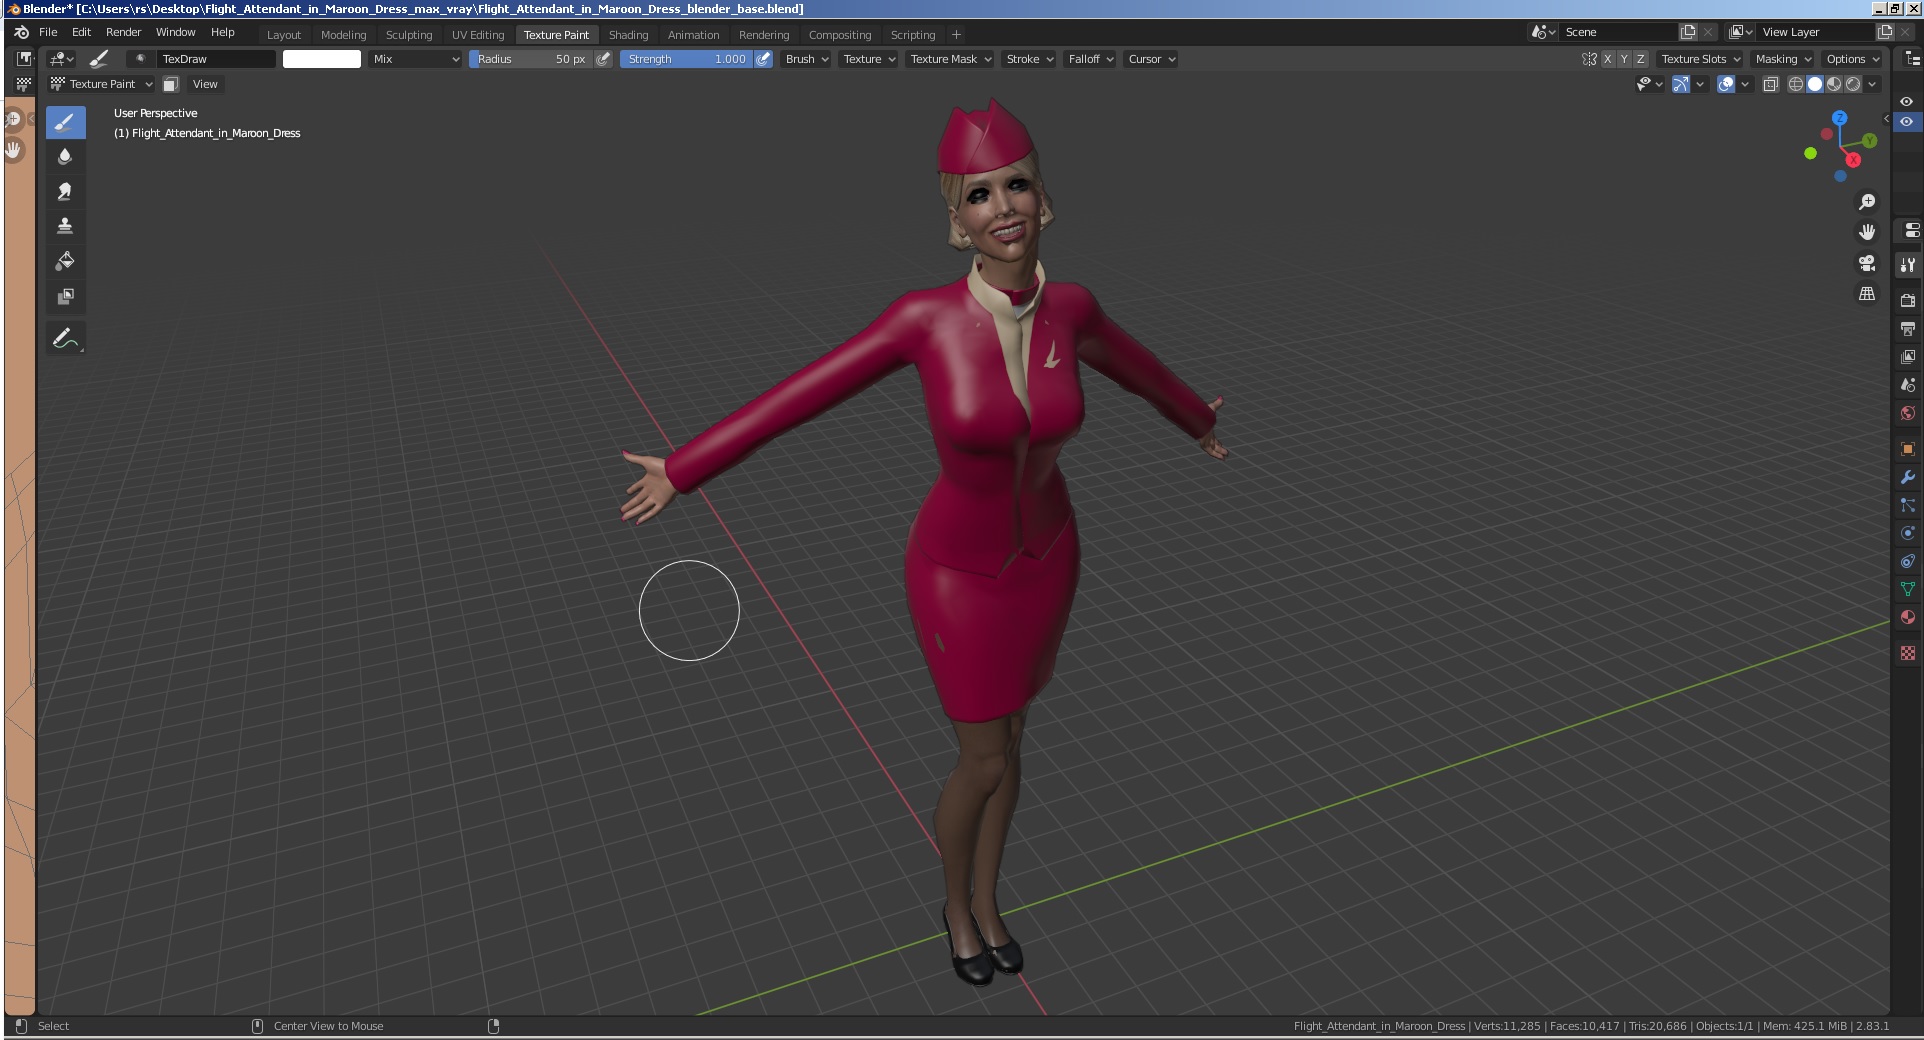
Task: Select the Fill bucket tool
Action: pos(65,262)
